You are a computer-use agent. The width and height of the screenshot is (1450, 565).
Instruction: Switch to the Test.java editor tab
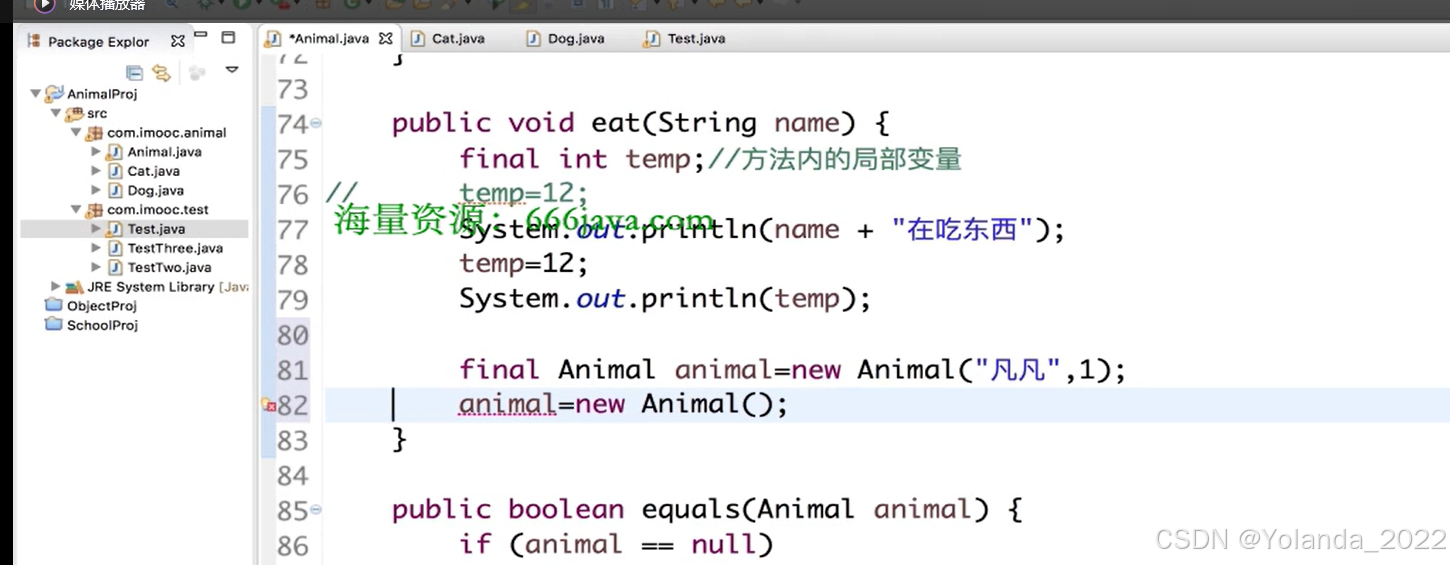pos(696,39)
